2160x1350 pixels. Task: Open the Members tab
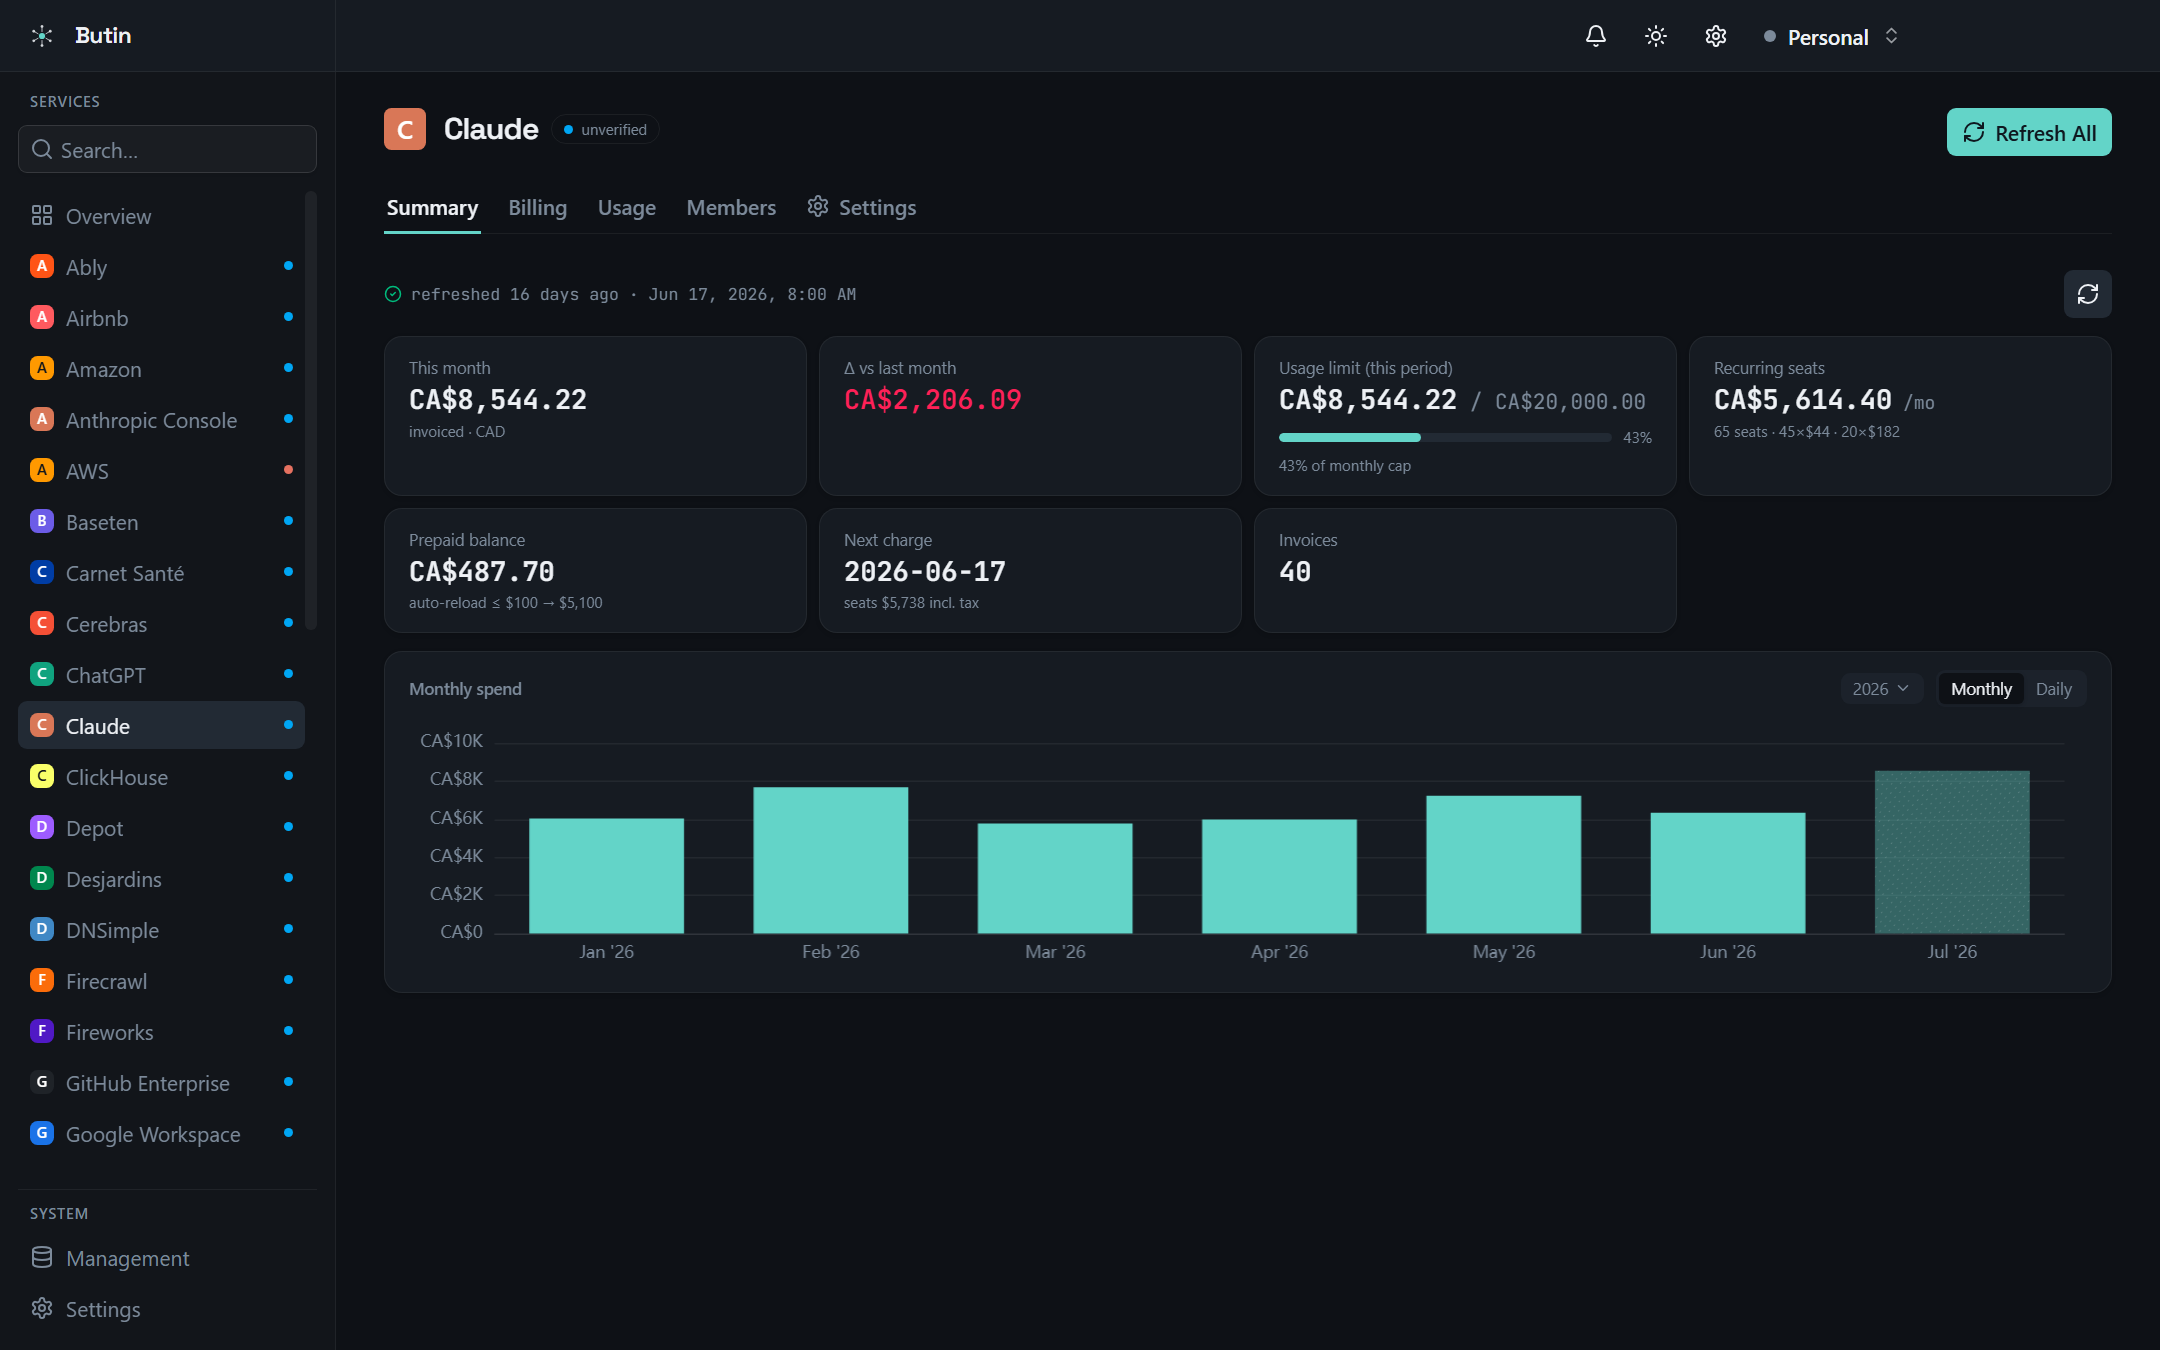click(731, 208)
